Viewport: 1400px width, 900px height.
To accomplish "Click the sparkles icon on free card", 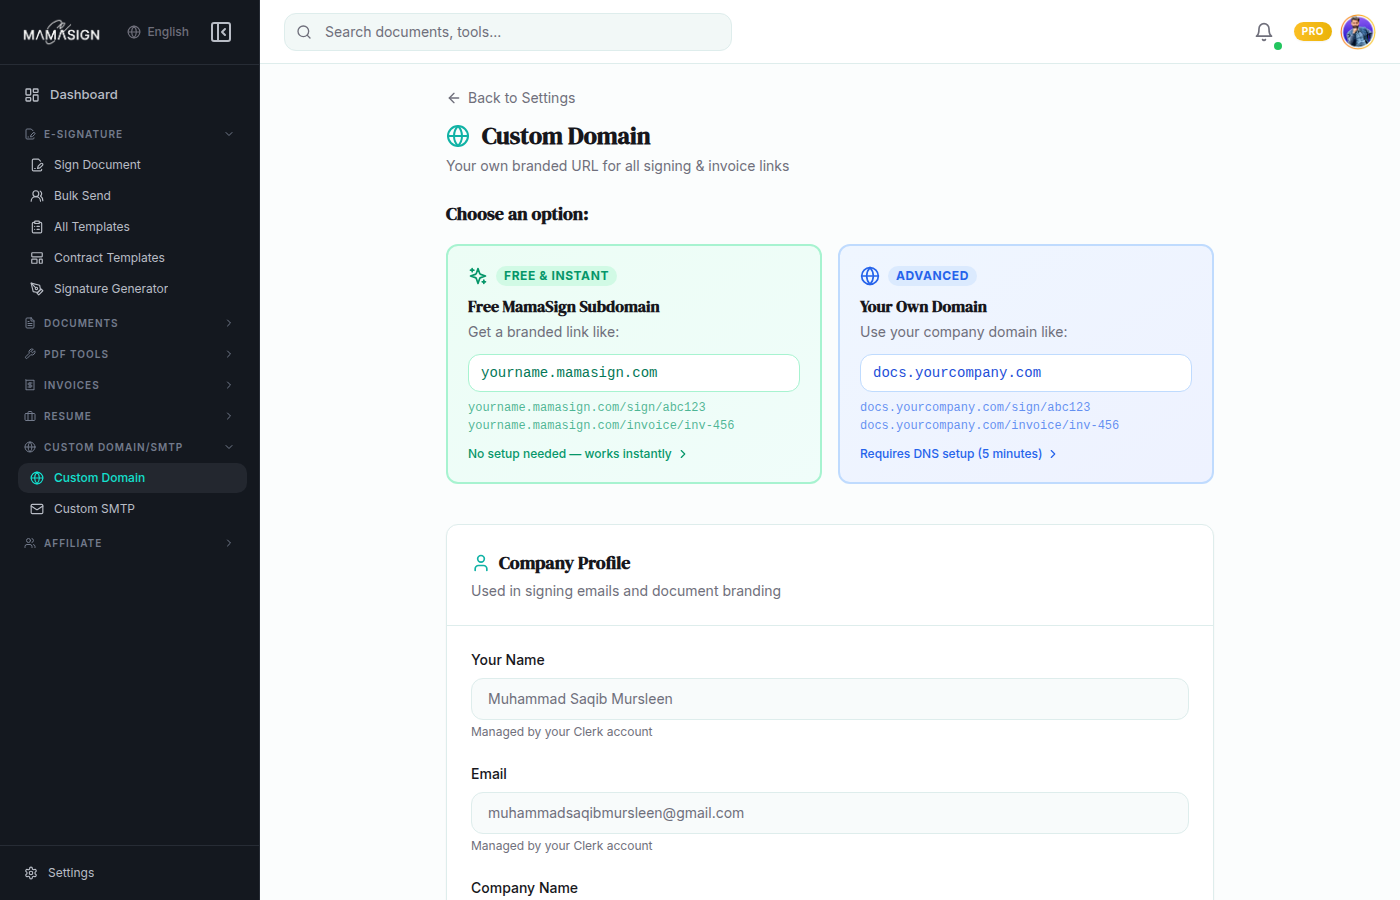I will [478, 276].
